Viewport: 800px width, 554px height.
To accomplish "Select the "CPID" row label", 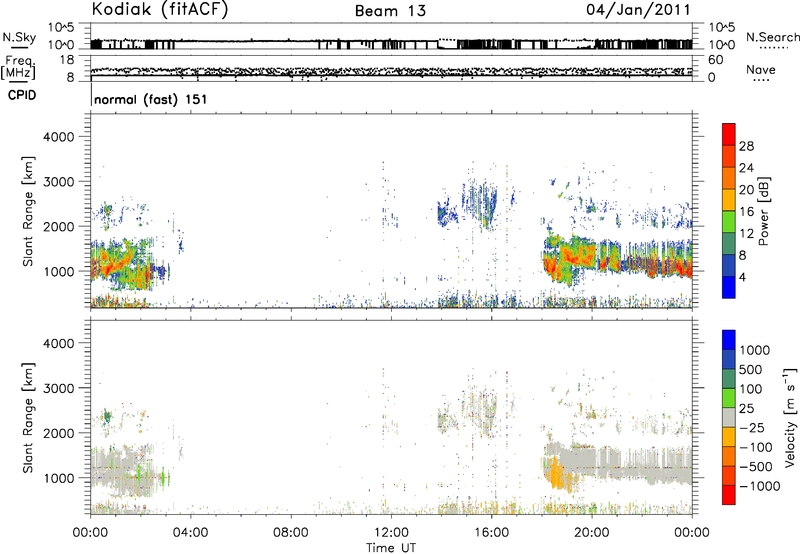I will point(22,95).
